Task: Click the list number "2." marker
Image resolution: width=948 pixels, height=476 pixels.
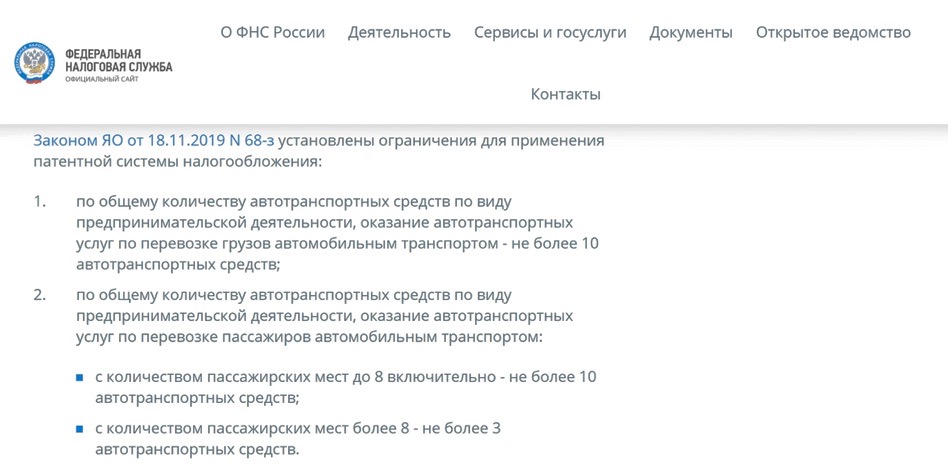Action: tap(40, 295)
